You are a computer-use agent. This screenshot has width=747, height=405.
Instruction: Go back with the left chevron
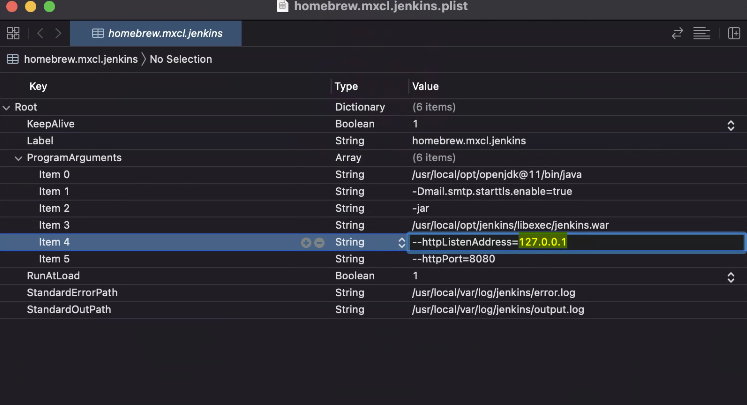coord(40,33)
